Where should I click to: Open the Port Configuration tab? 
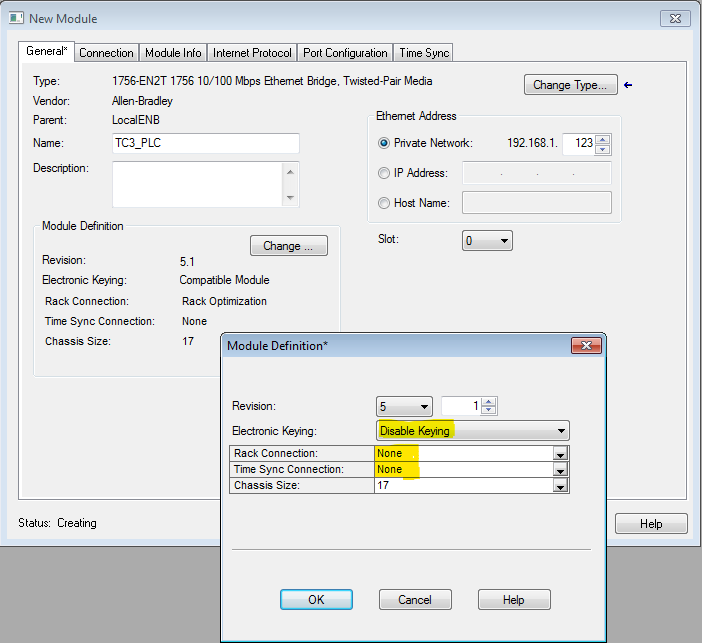tap(345, 53)
